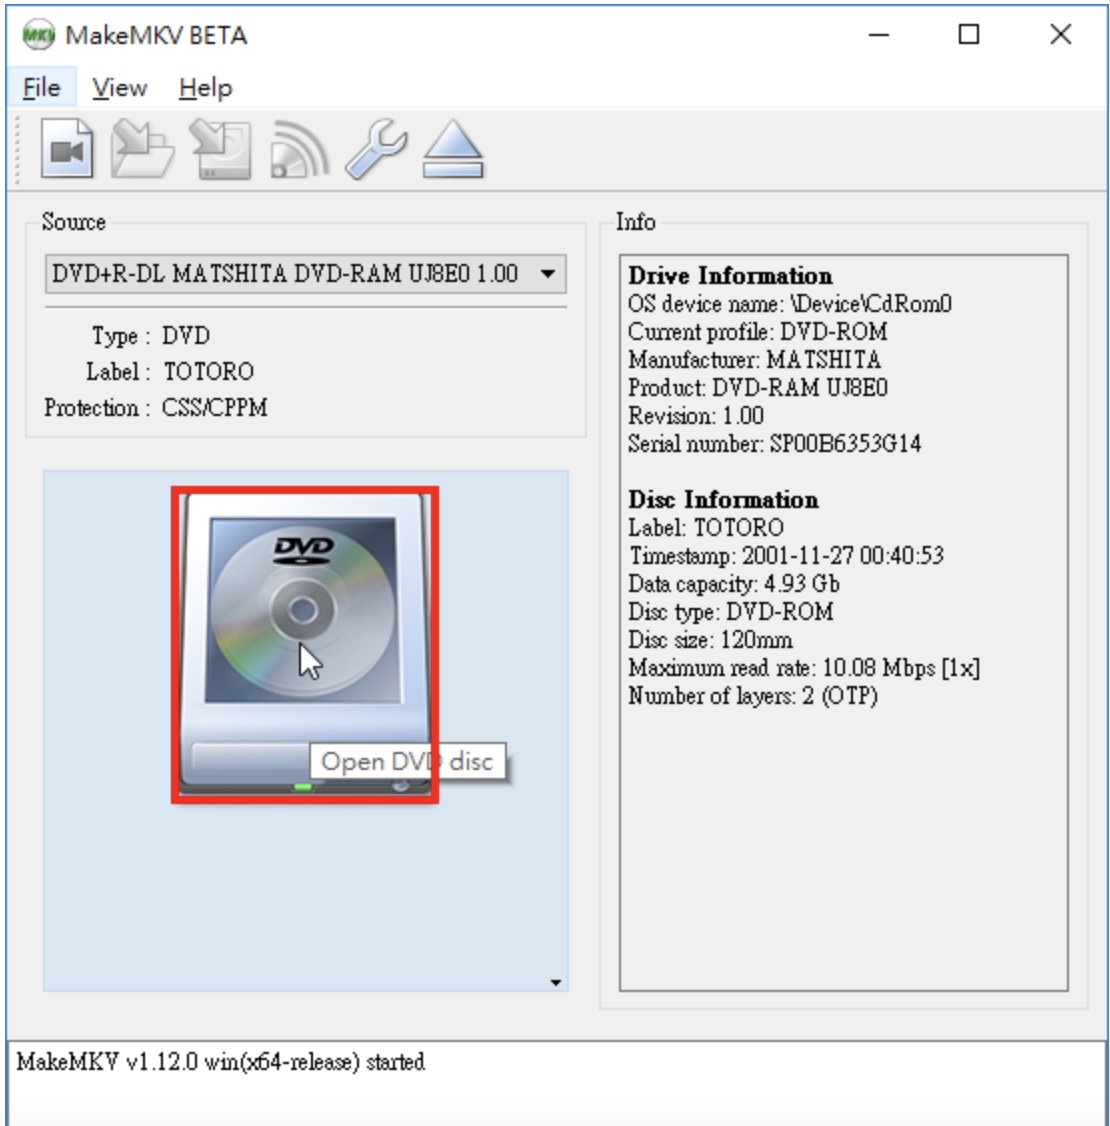Click the 'Data capacity: 4.93 Gb' line
1110x1126 pixels.
[x=734, y=584]
